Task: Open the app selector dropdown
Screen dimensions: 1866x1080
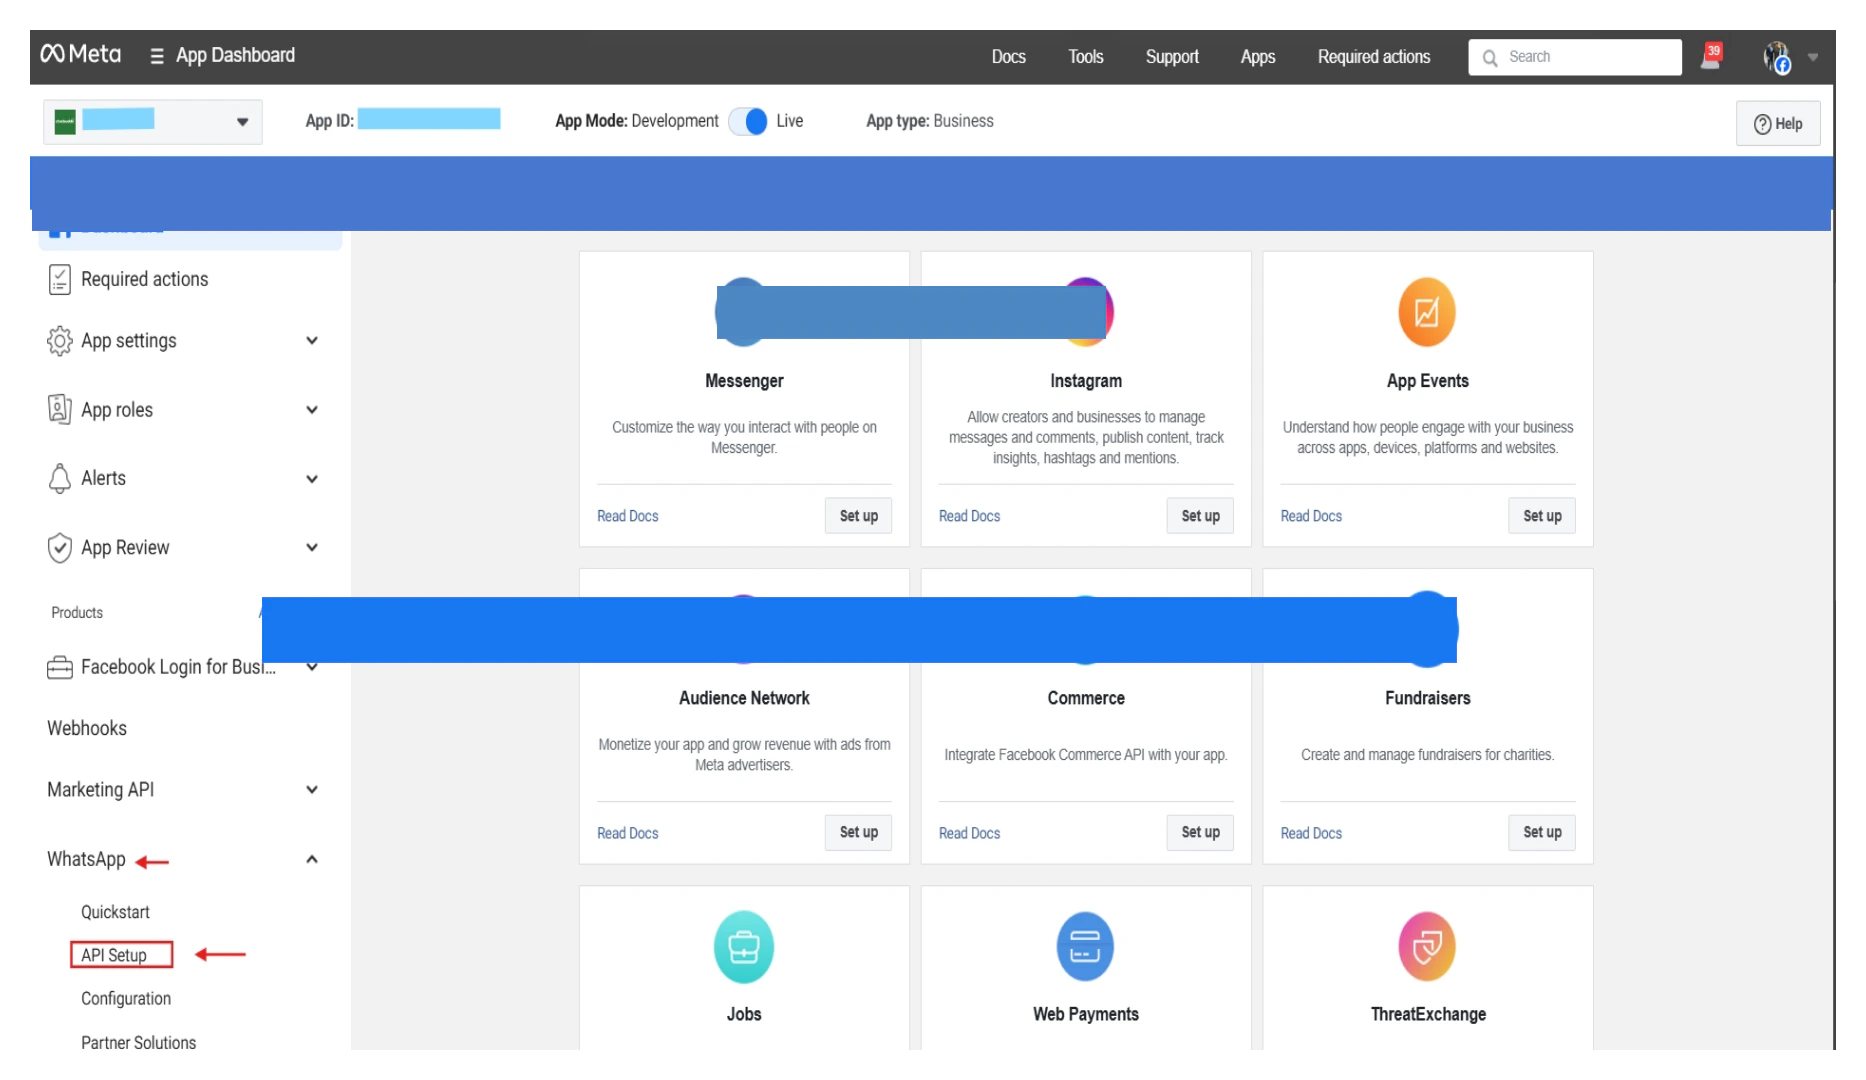Action: click(x=153, y=122)
